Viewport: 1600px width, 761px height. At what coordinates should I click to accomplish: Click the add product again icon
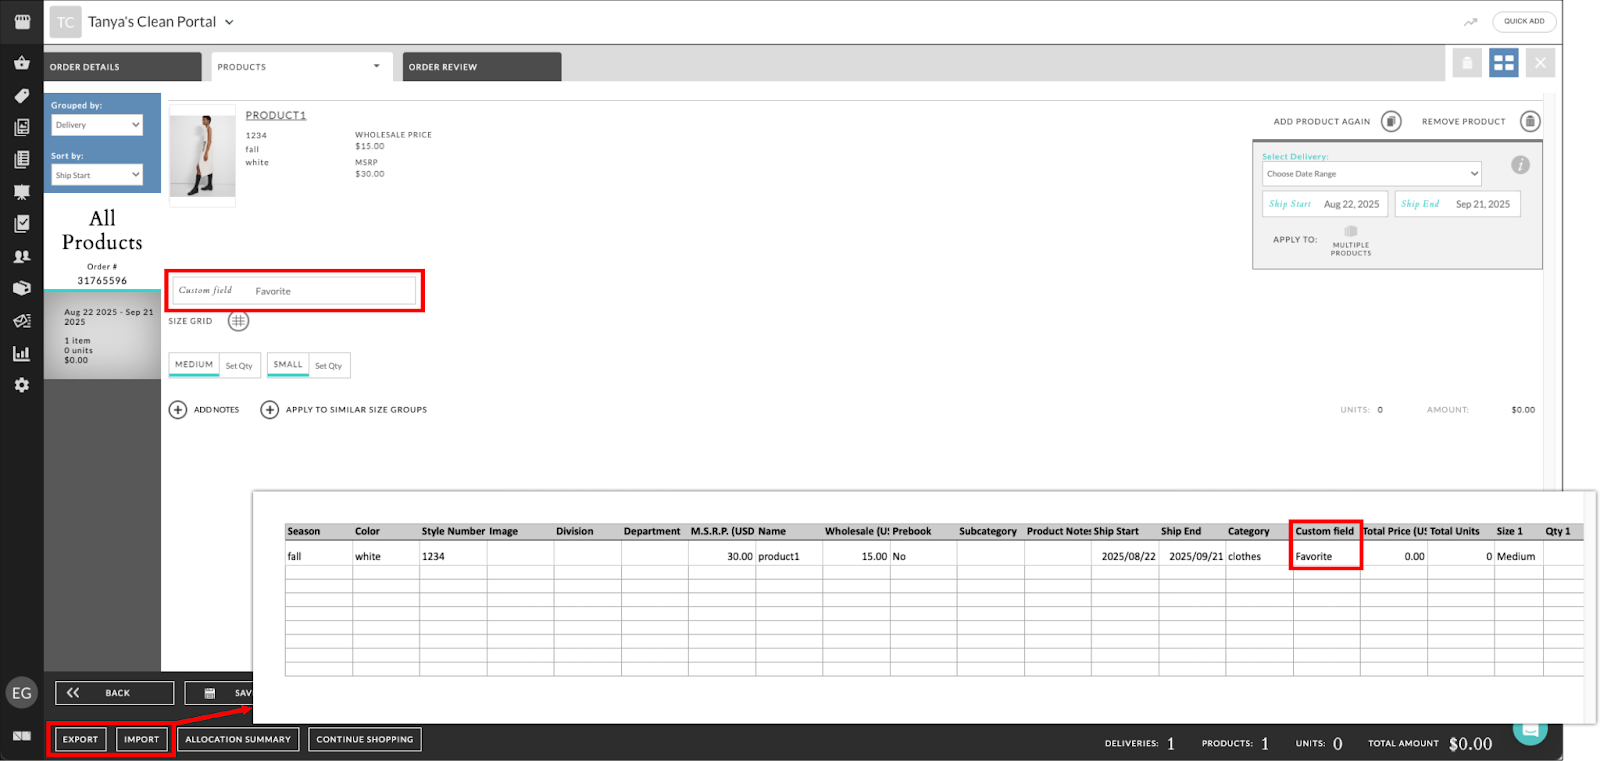coord(1391,121)
